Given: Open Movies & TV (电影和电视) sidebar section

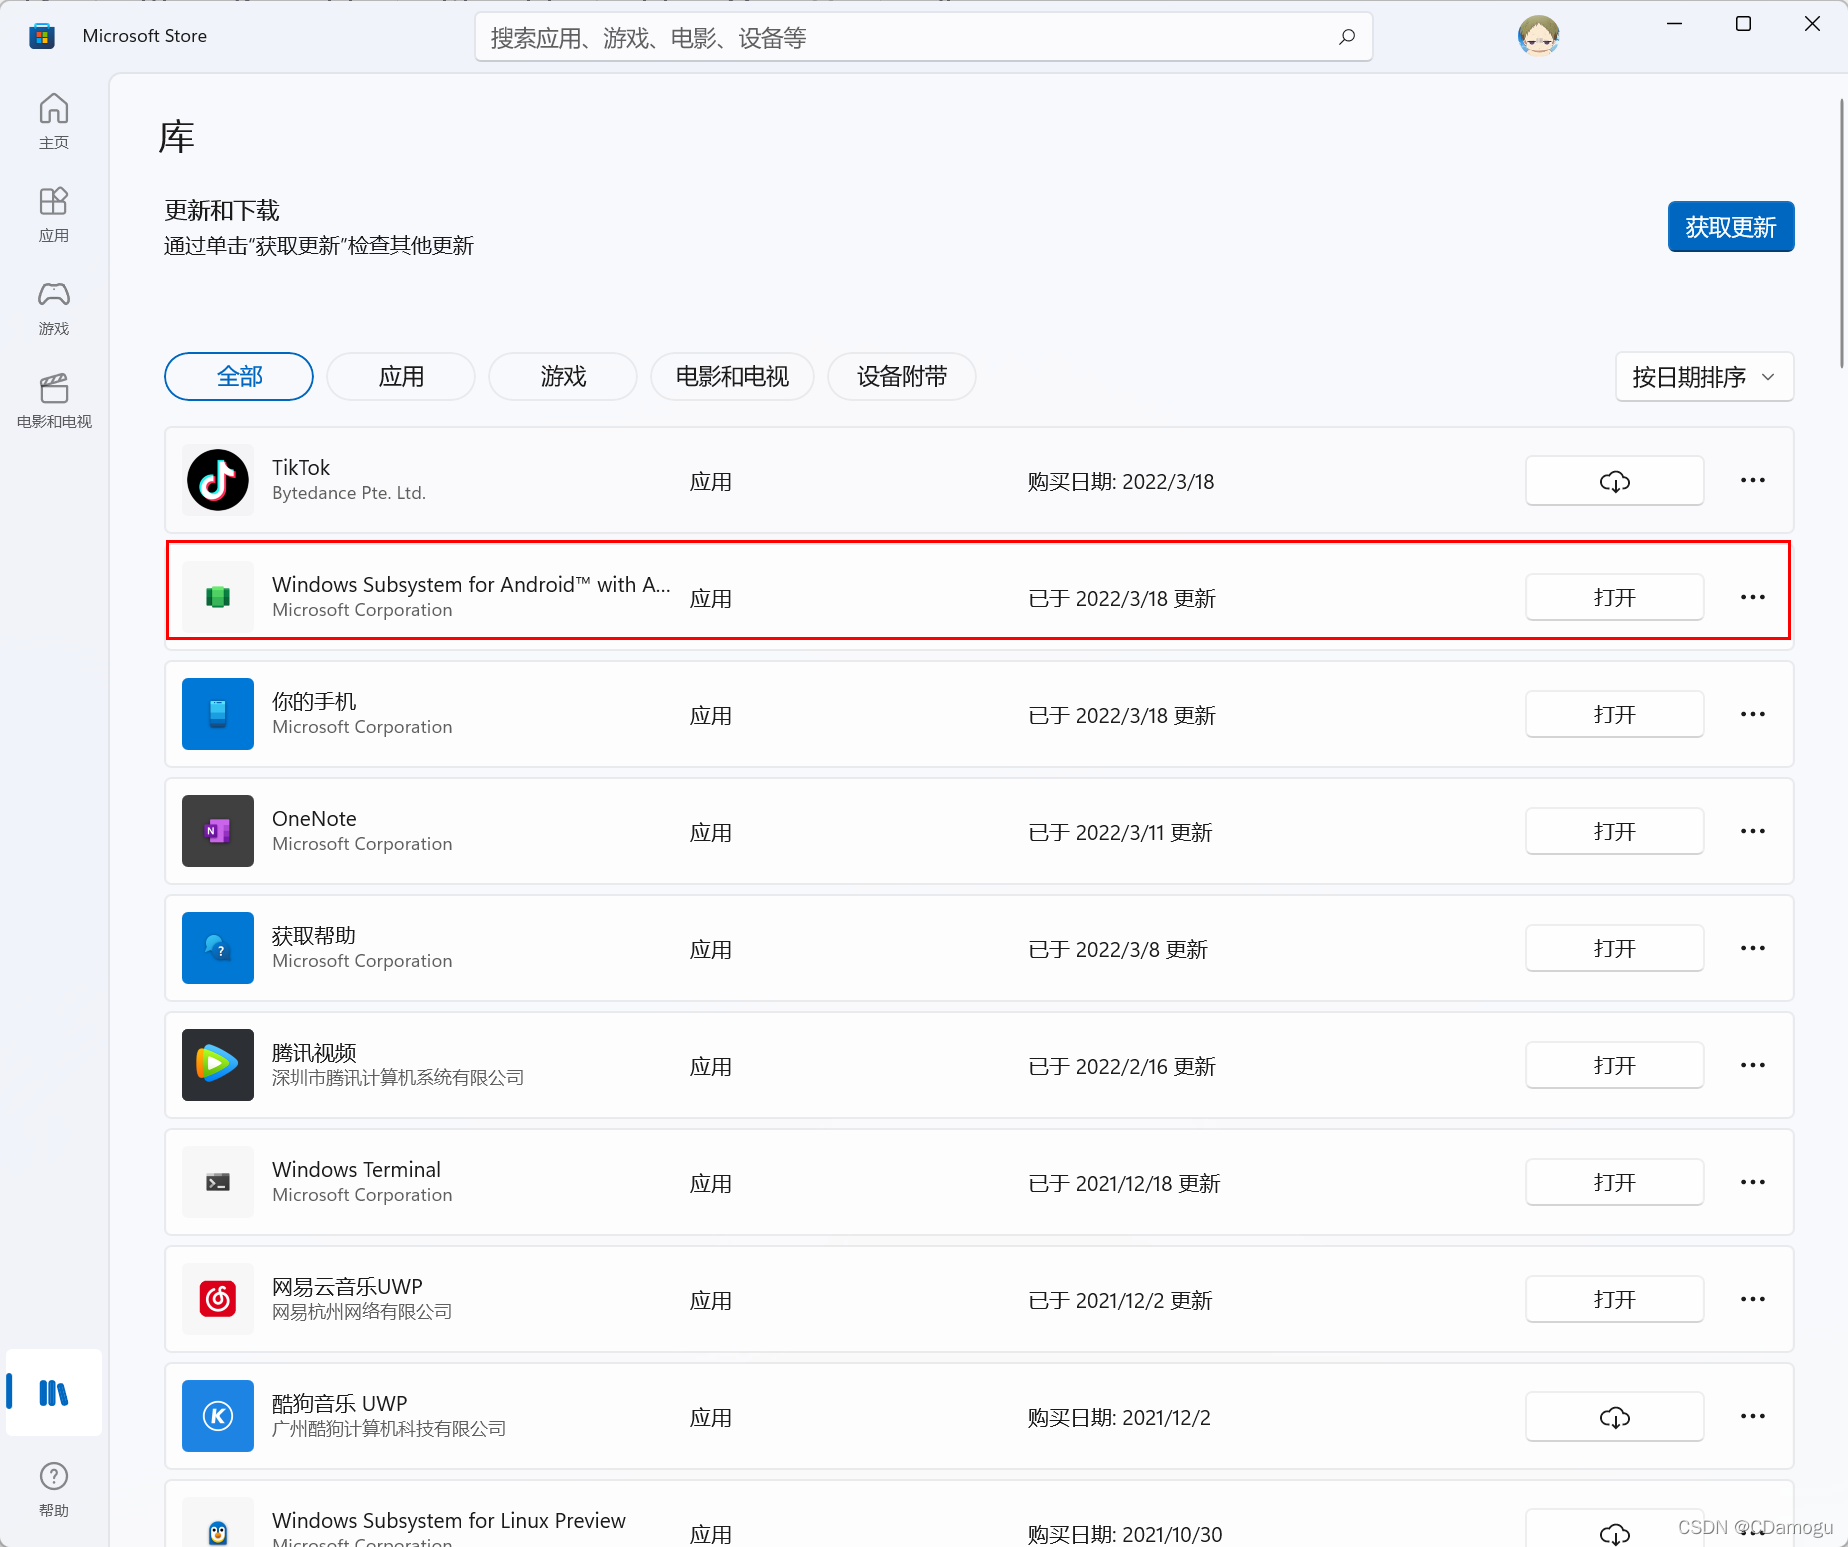Looking at the screenshot, I should point(54,400).
